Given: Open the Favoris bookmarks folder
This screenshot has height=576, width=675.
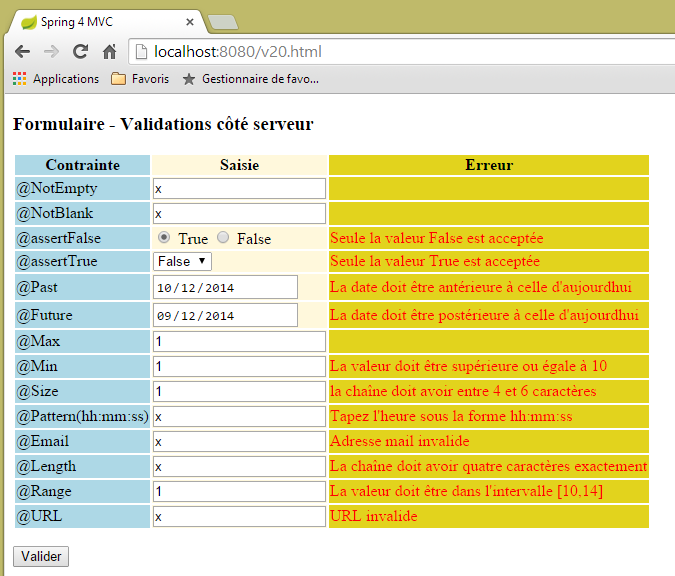Looking at the screenshot, I should (140, 79).
